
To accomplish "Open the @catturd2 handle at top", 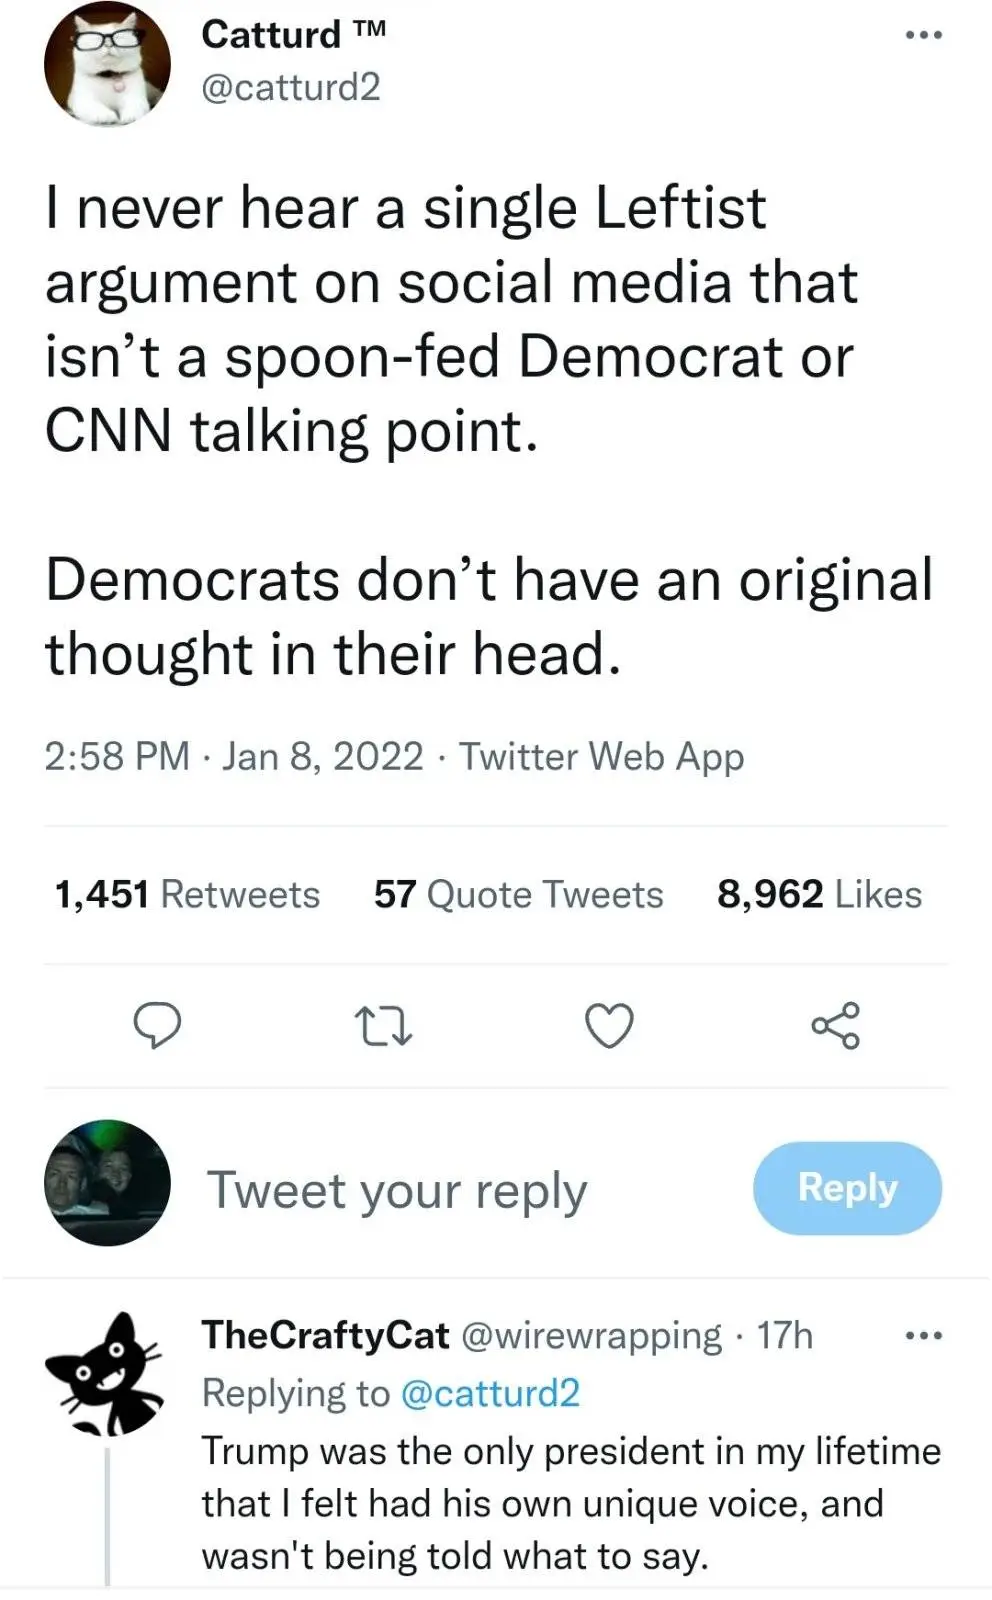I will (x=291, y=87).
